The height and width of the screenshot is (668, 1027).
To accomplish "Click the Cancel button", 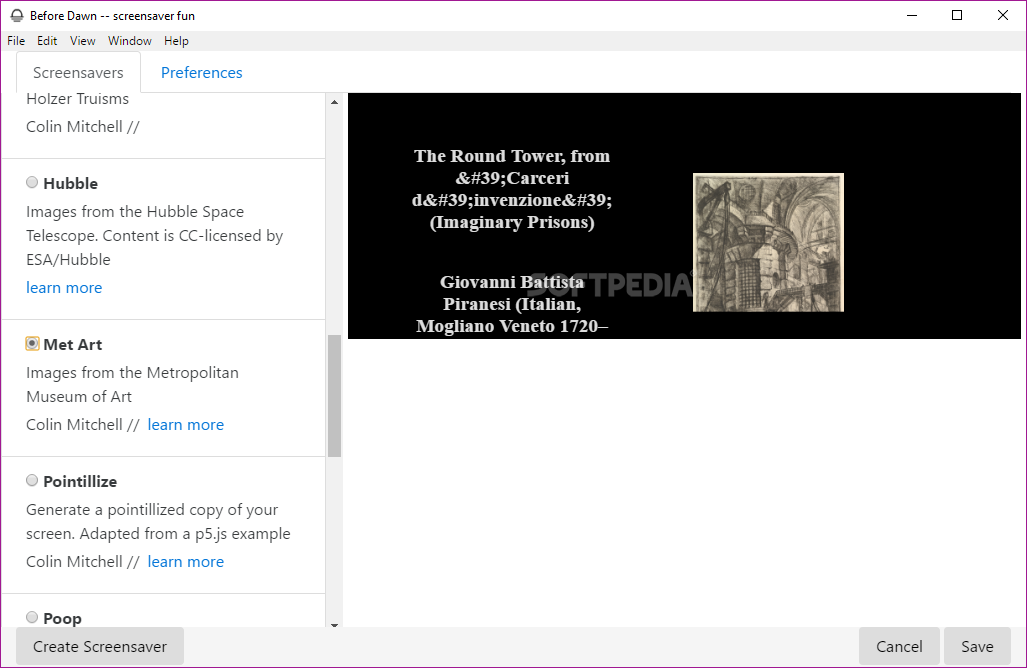I will 899,646.
